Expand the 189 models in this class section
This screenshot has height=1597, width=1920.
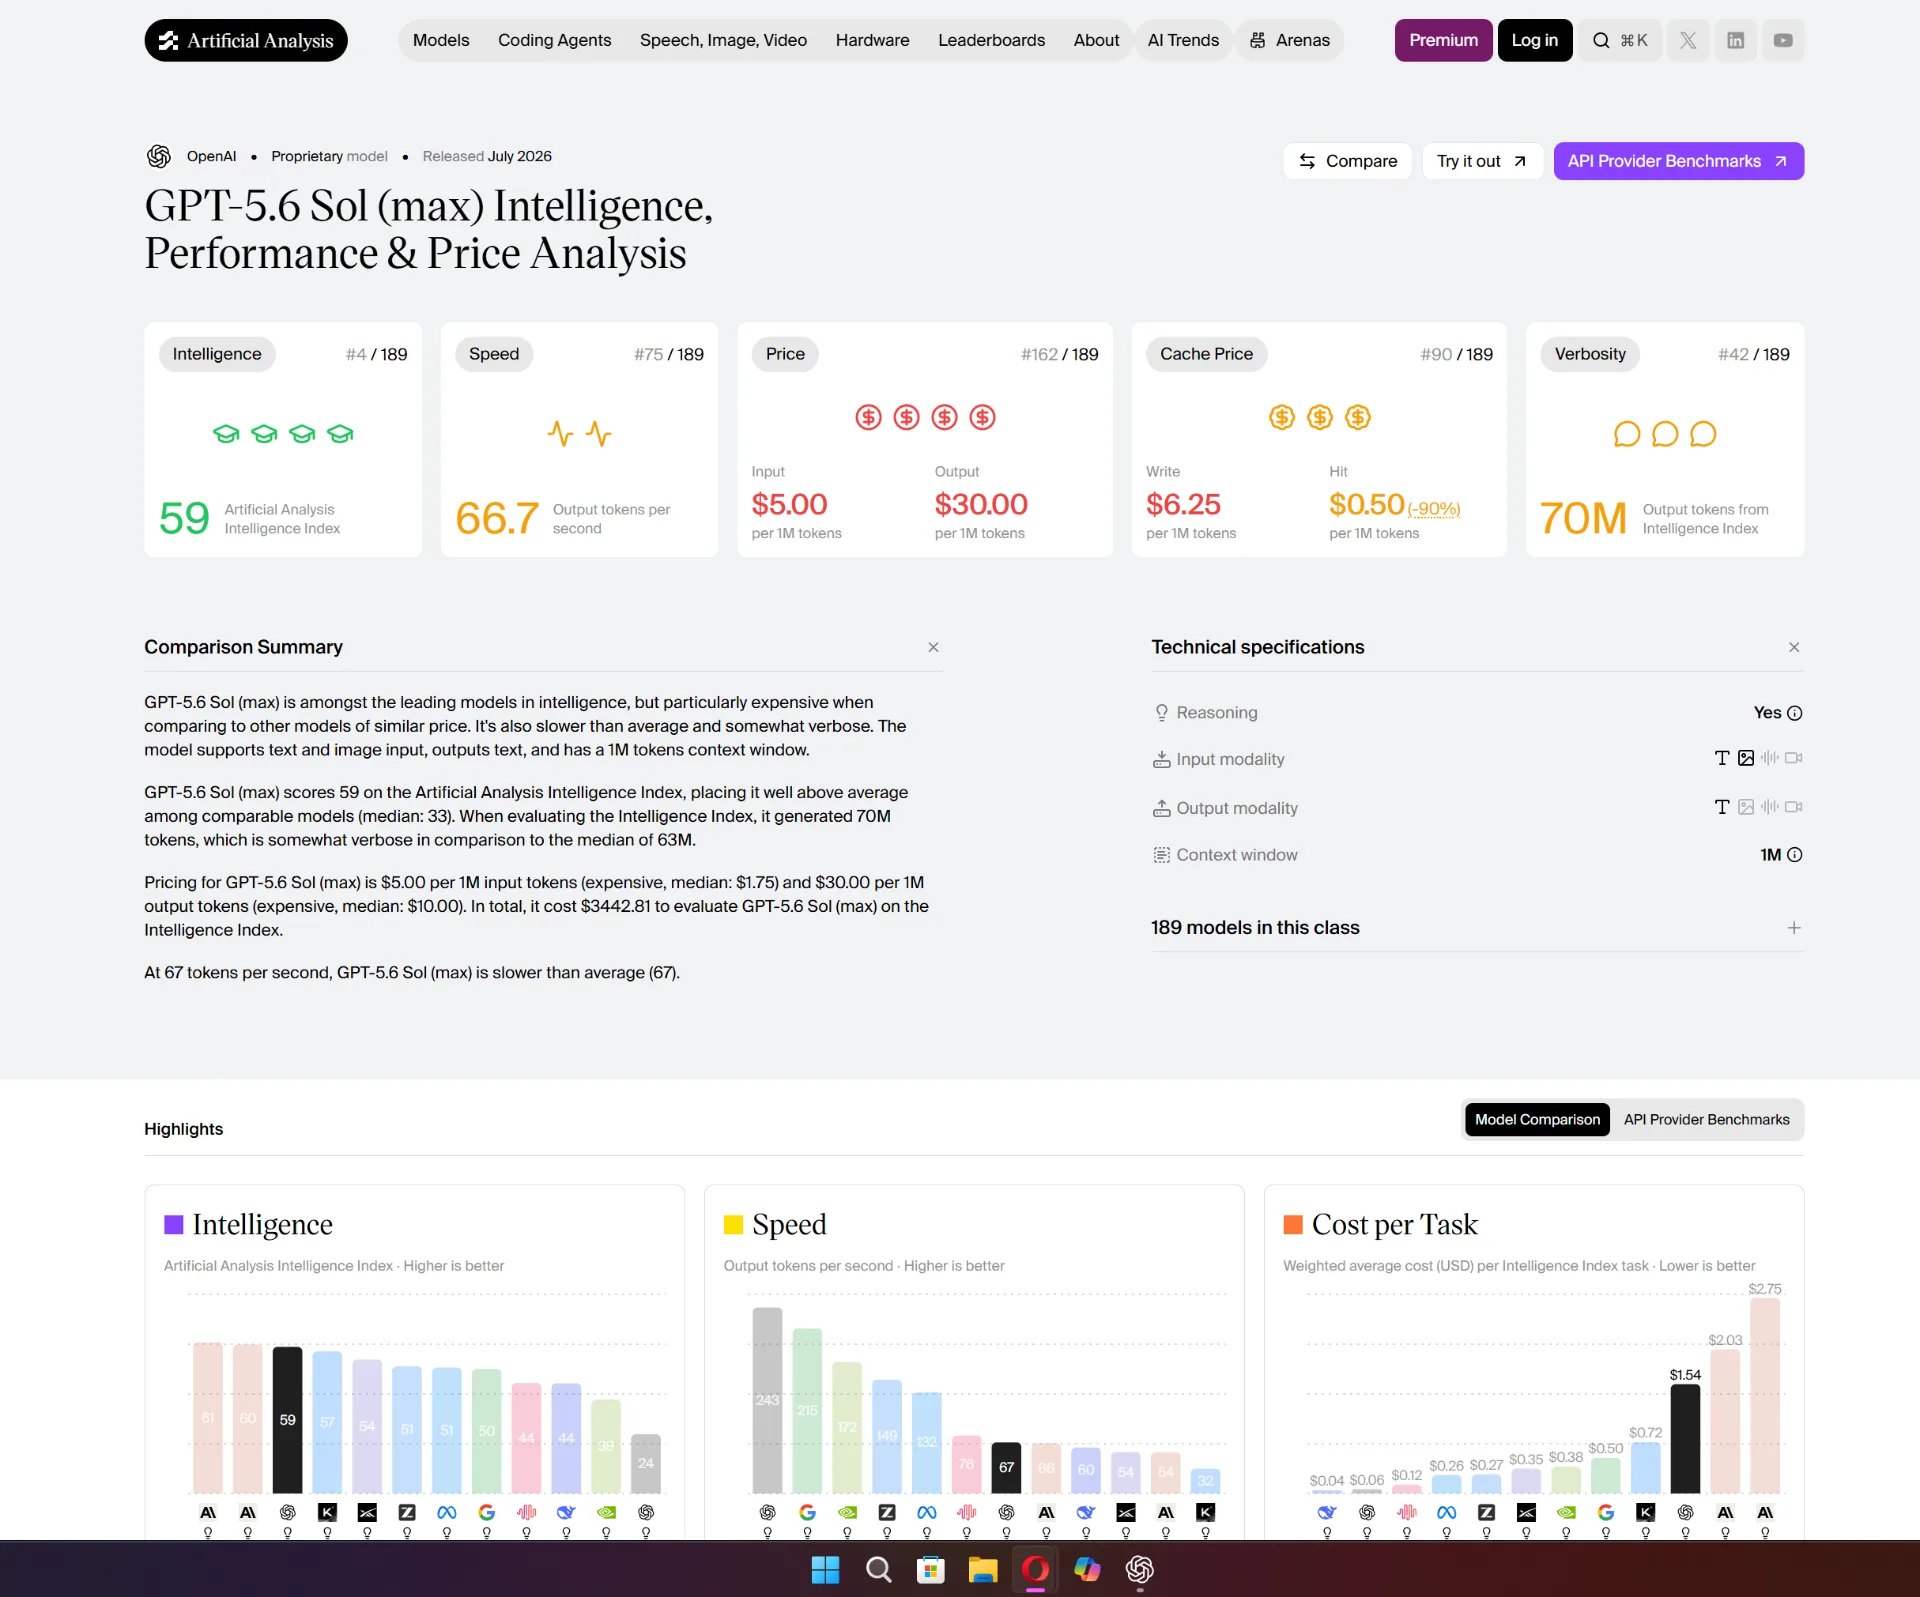pos(1794,928)
